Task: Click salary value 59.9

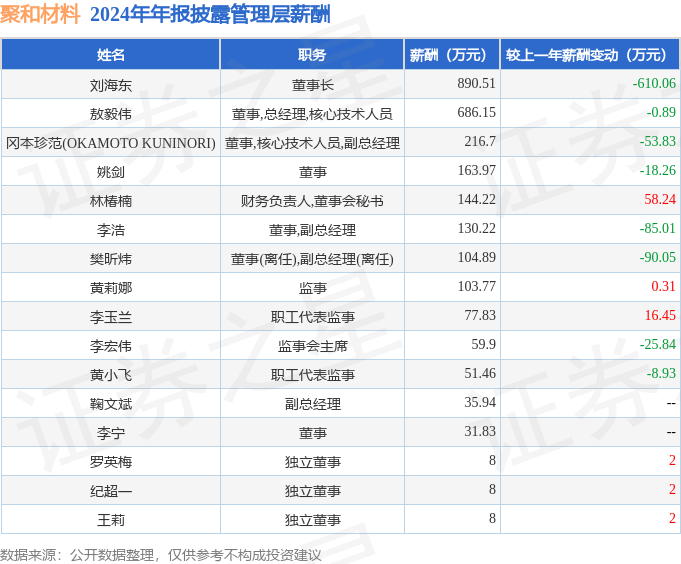Action: [x=483, y=345]
